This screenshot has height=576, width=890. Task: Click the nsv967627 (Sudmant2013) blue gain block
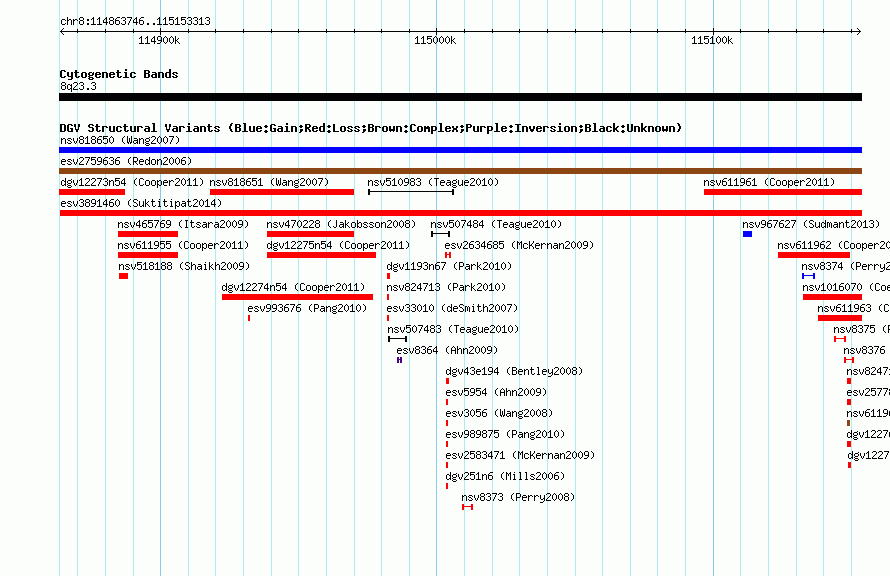[x=748, y=234]
